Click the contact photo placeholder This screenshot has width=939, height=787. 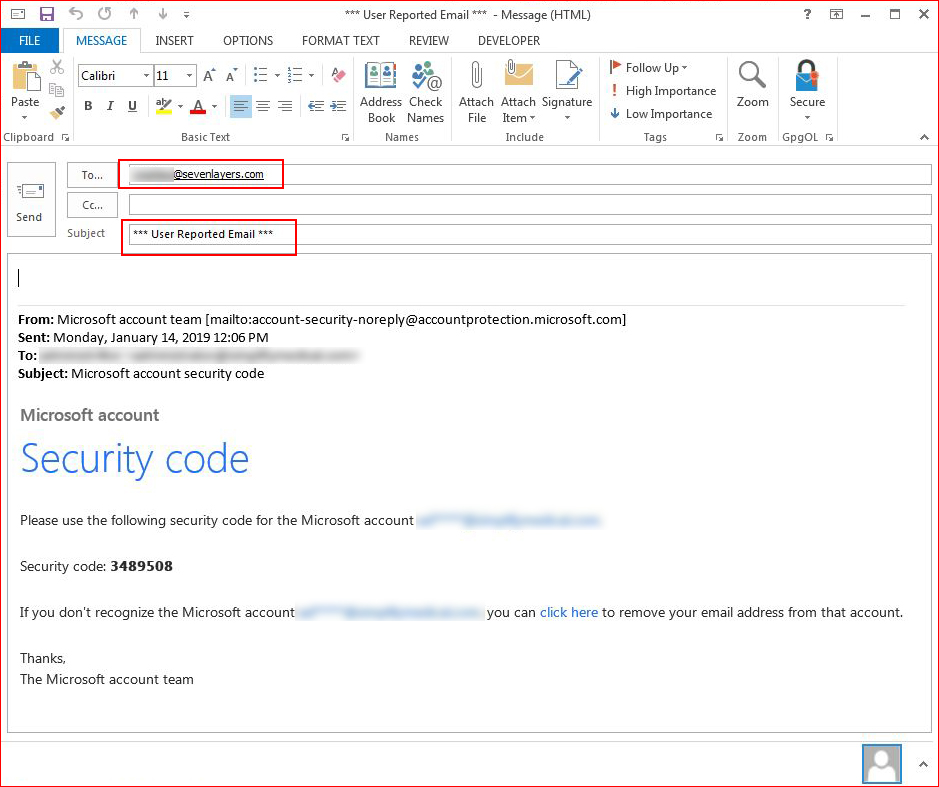tap(882, 764)
